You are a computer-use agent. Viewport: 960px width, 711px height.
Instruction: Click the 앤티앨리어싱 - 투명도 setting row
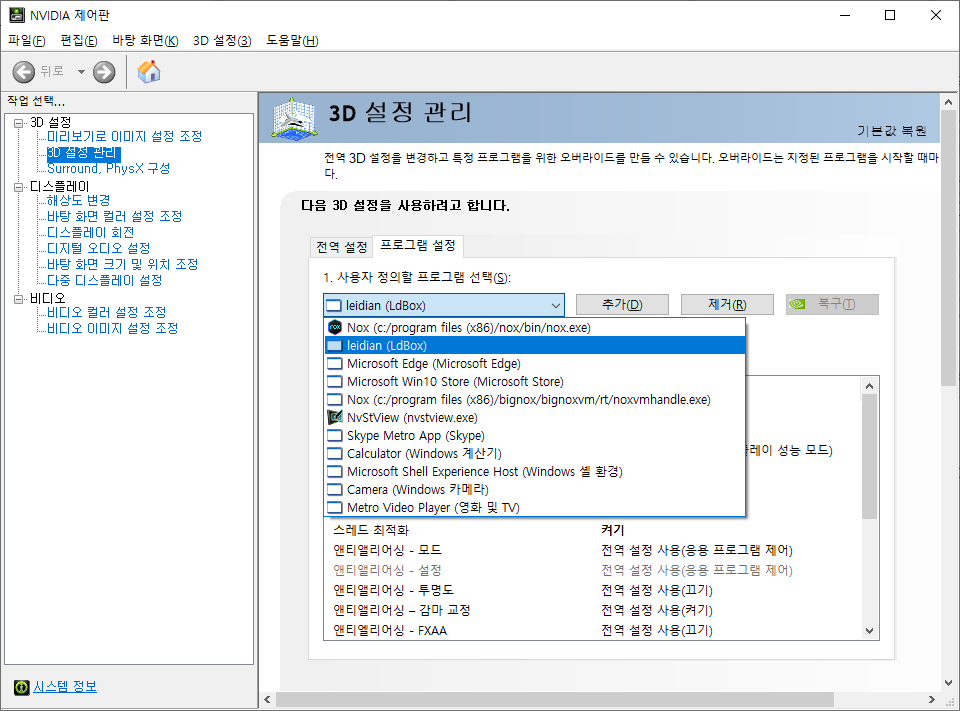[592, 590]
